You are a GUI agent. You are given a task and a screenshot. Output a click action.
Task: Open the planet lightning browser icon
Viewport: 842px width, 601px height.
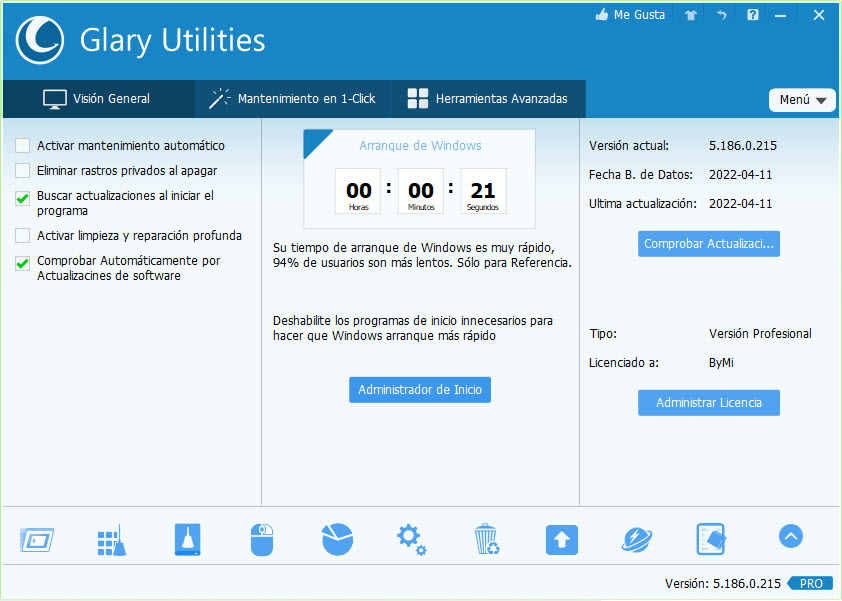point(637,540)
